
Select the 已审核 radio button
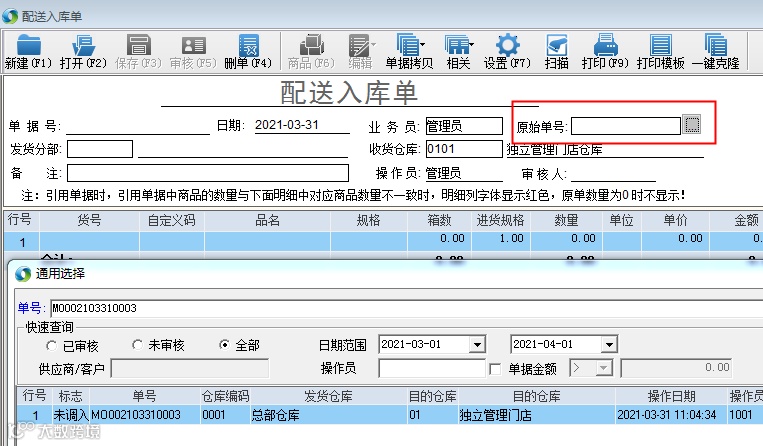51,345
